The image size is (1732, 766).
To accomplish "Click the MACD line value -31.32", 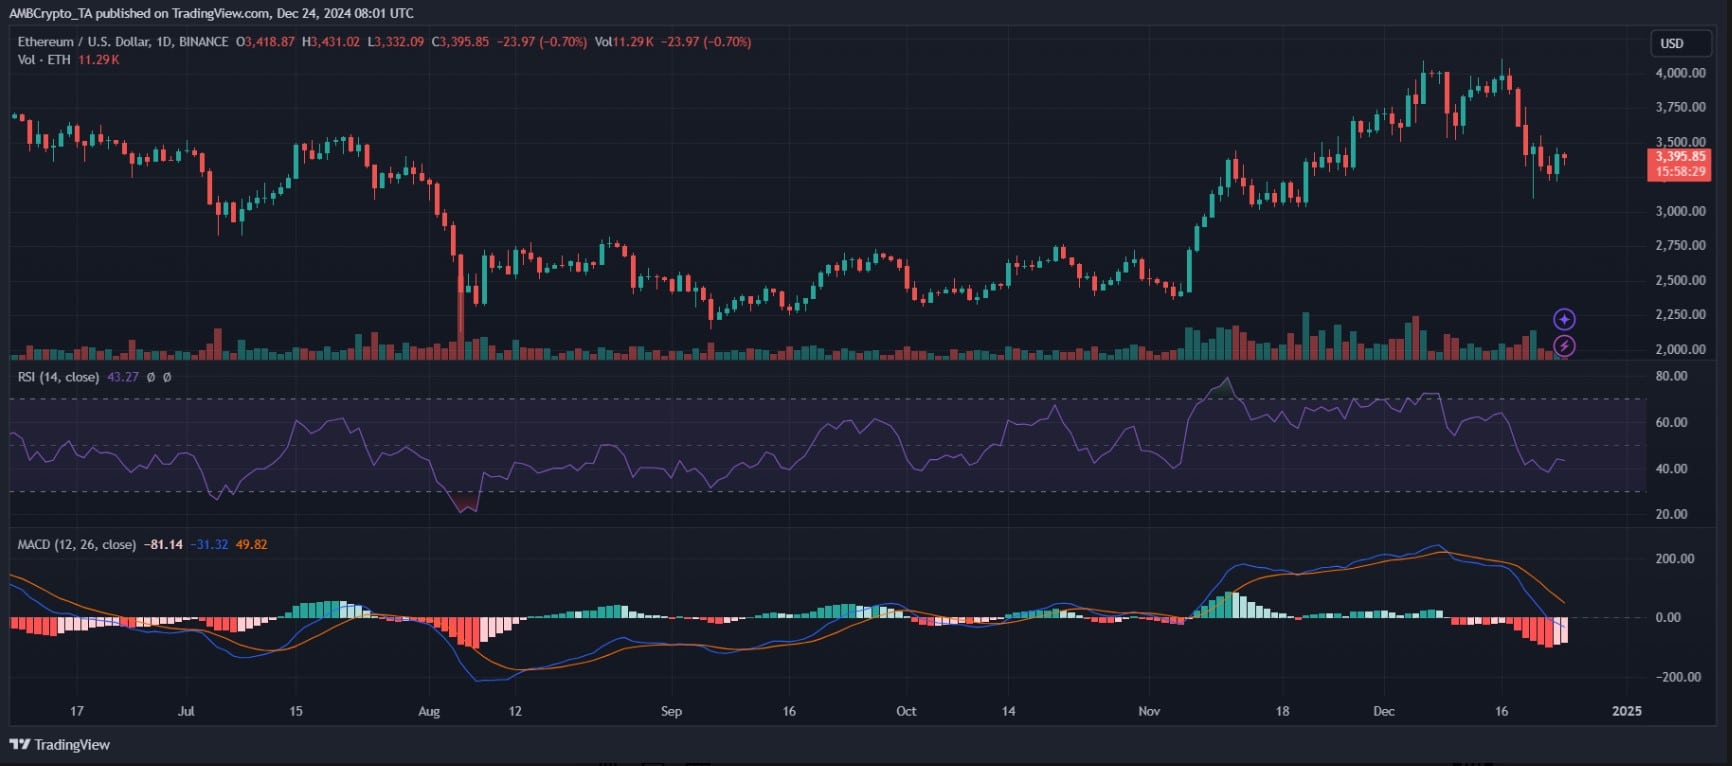I will pos(209,545).
